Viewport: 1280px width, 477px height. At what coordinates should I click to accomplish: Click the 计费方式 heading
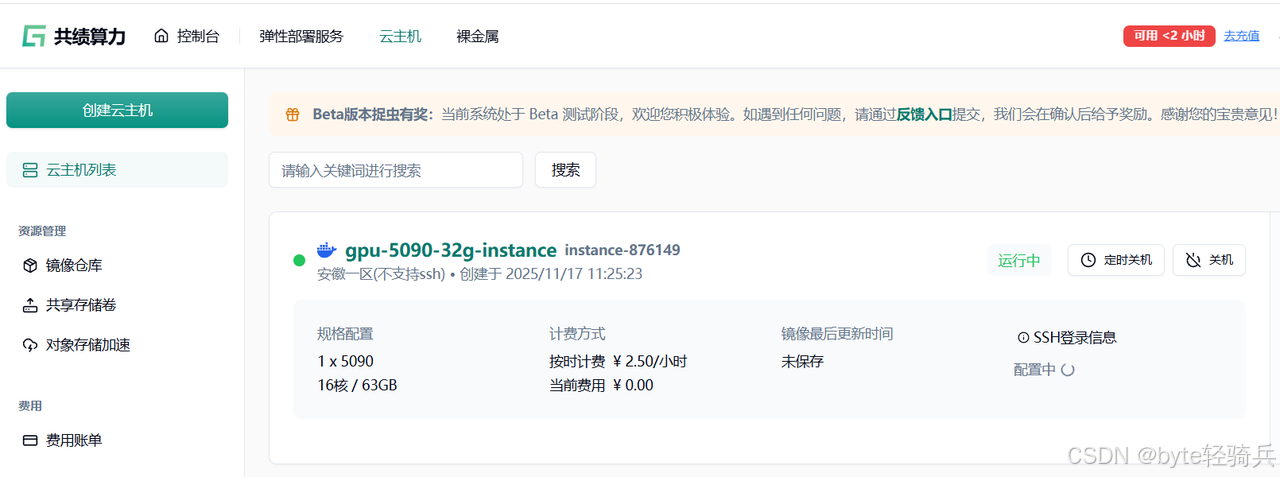click(x=577, y=334)
